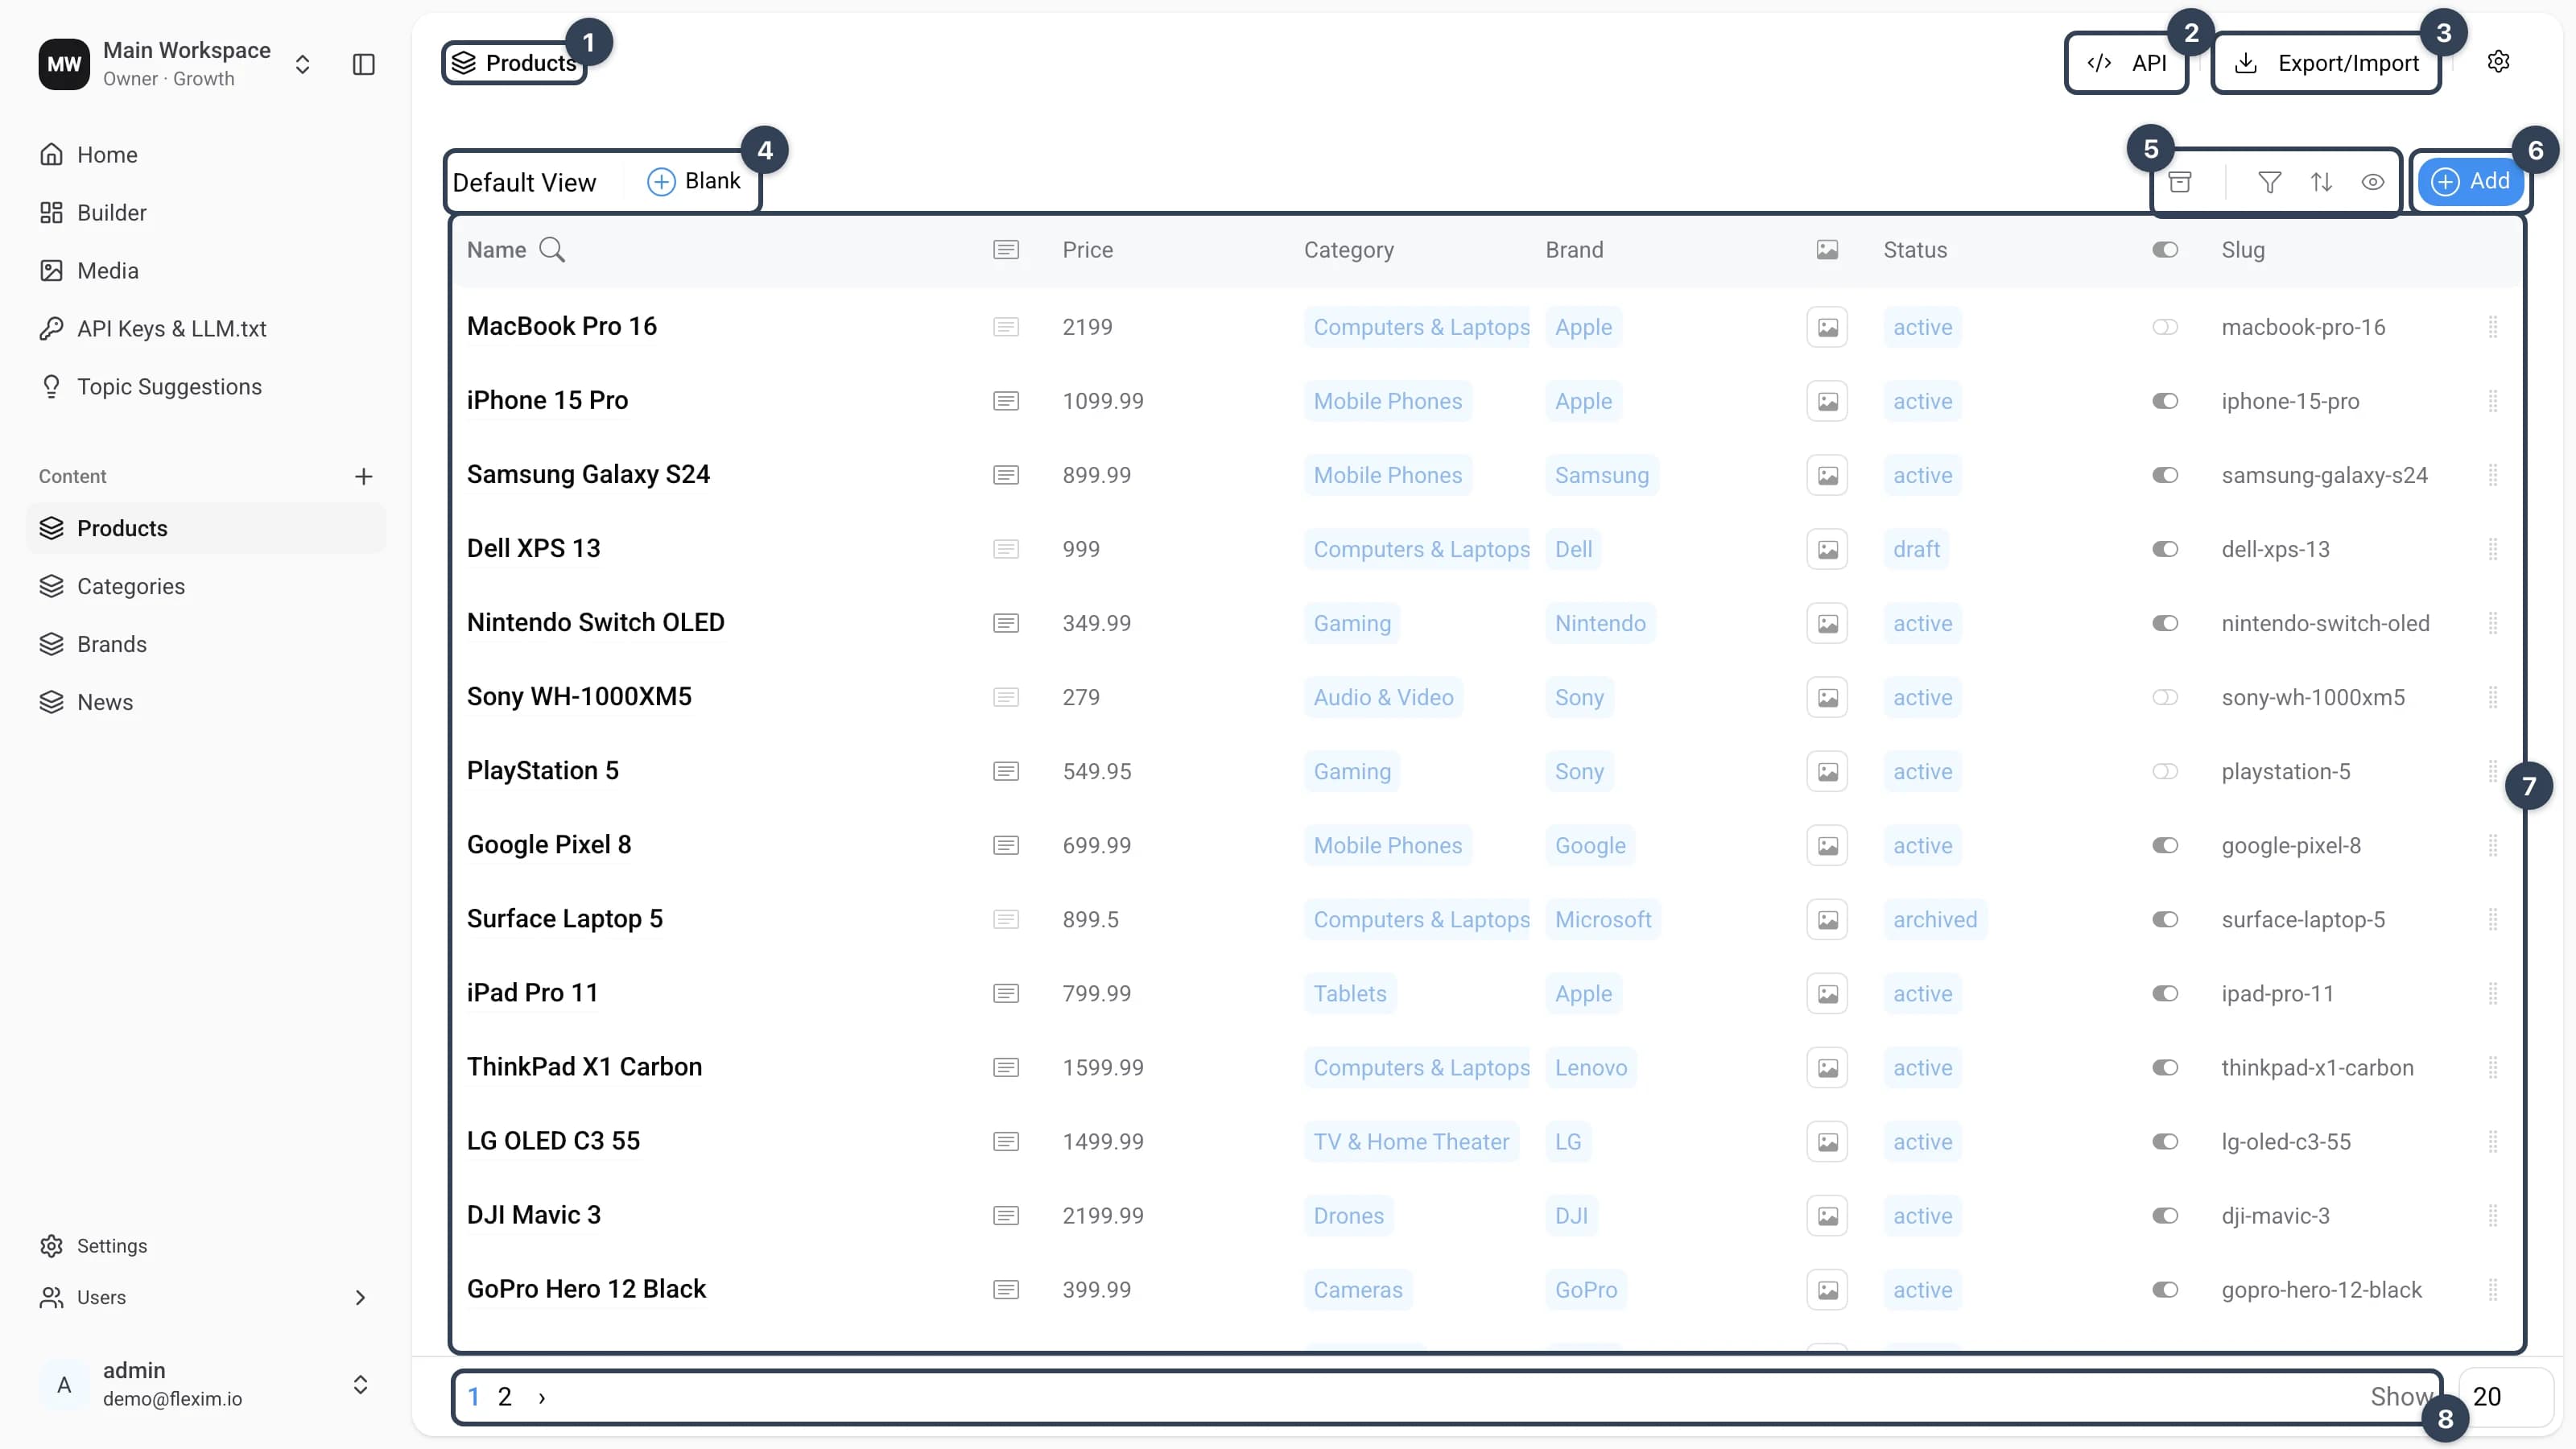Open the sort arrows icon
The width and height of the screenshot is (2576, 1449).
pyautogui.click(x=2321, y=182)
